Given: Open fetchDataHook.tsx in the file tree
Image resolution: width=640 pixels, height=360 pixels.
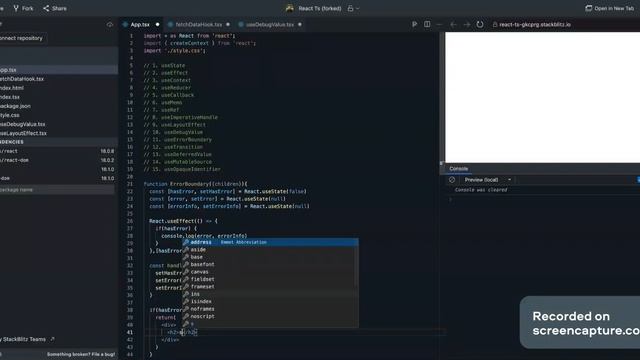Looking at the screenshot, I should pos(59,79).
